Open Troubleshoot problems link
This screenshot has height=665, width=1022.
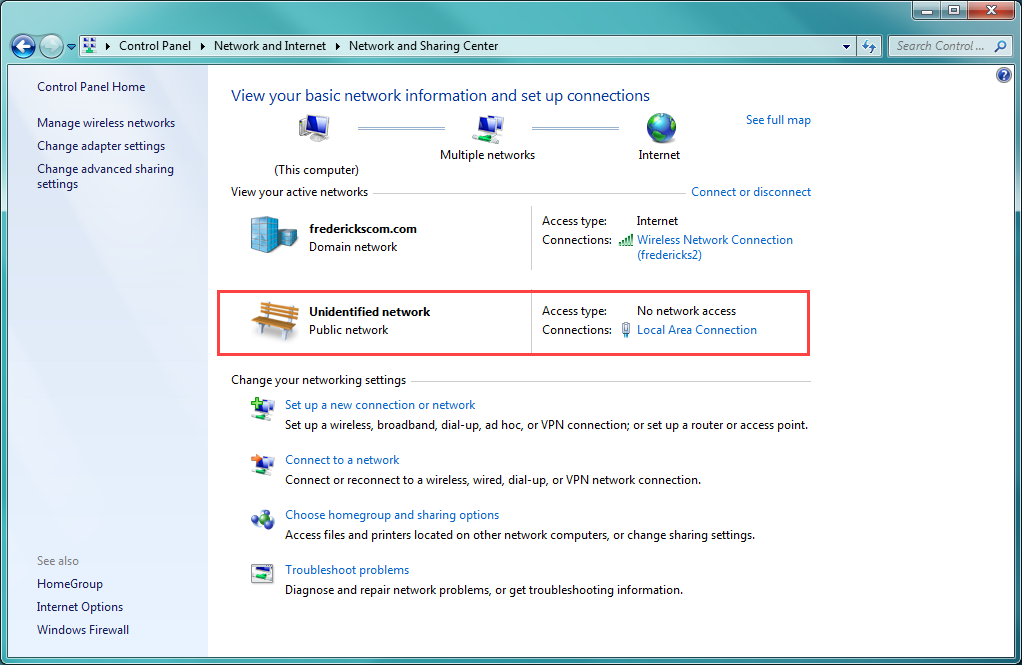click(x=347, y=570)
